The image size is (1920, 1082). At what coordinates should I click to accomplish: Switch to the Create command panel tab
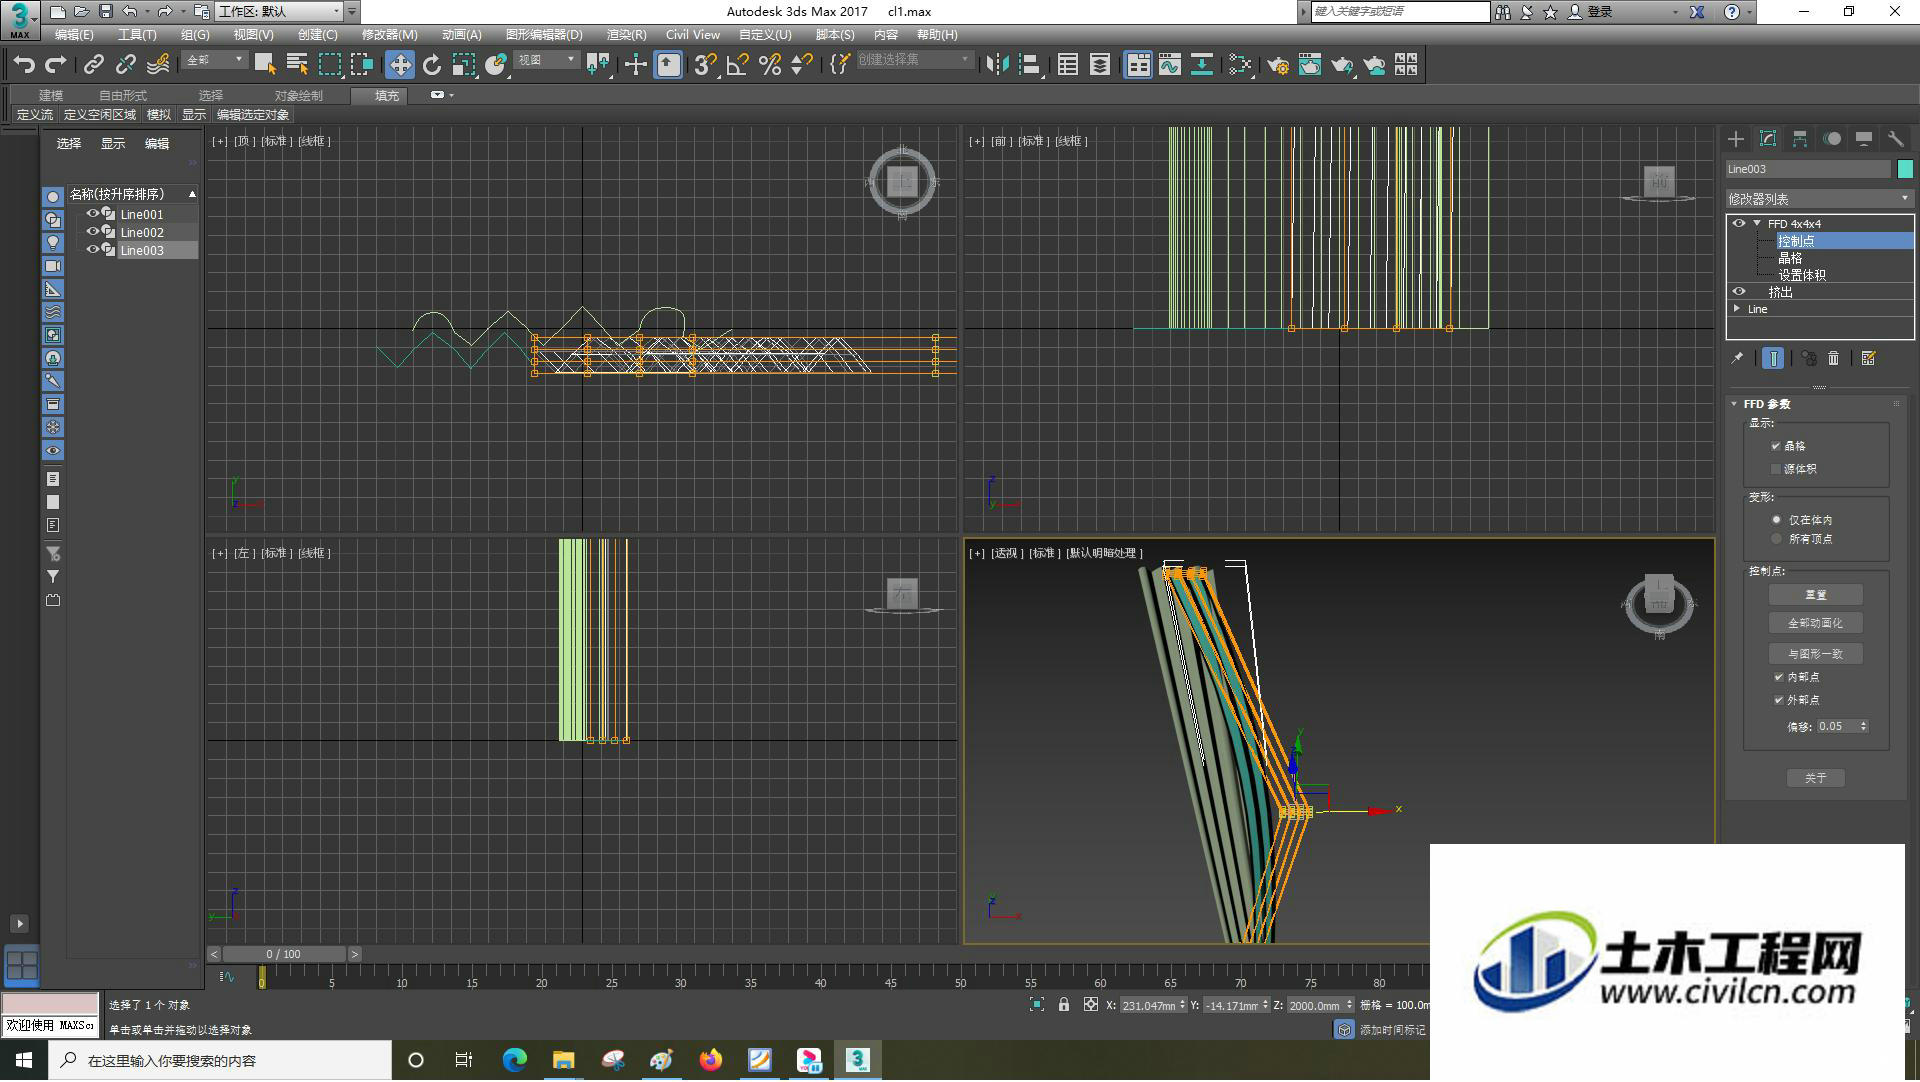[1736, 139]
